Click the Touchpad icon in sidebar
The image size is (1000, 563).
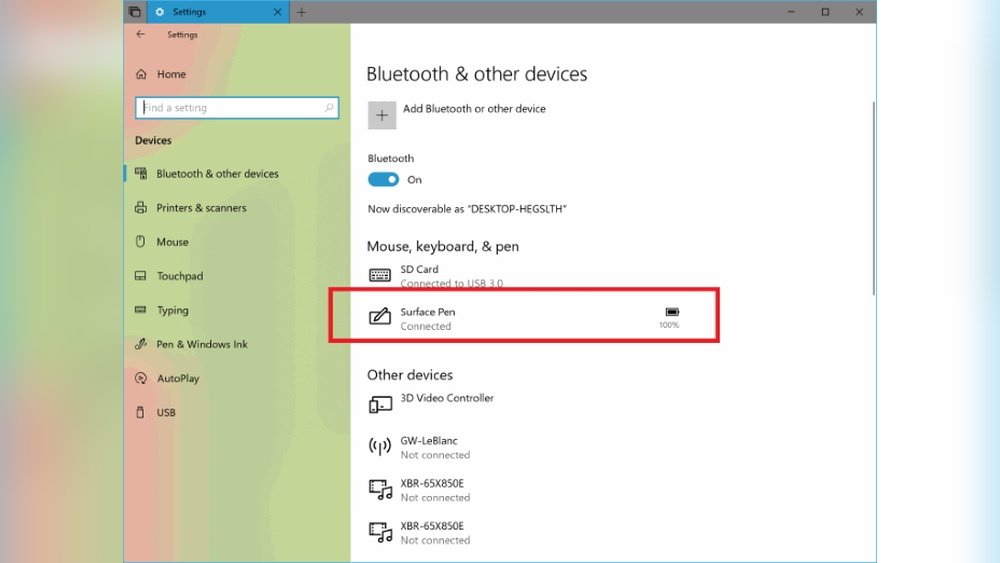click(x=140, y=275)
